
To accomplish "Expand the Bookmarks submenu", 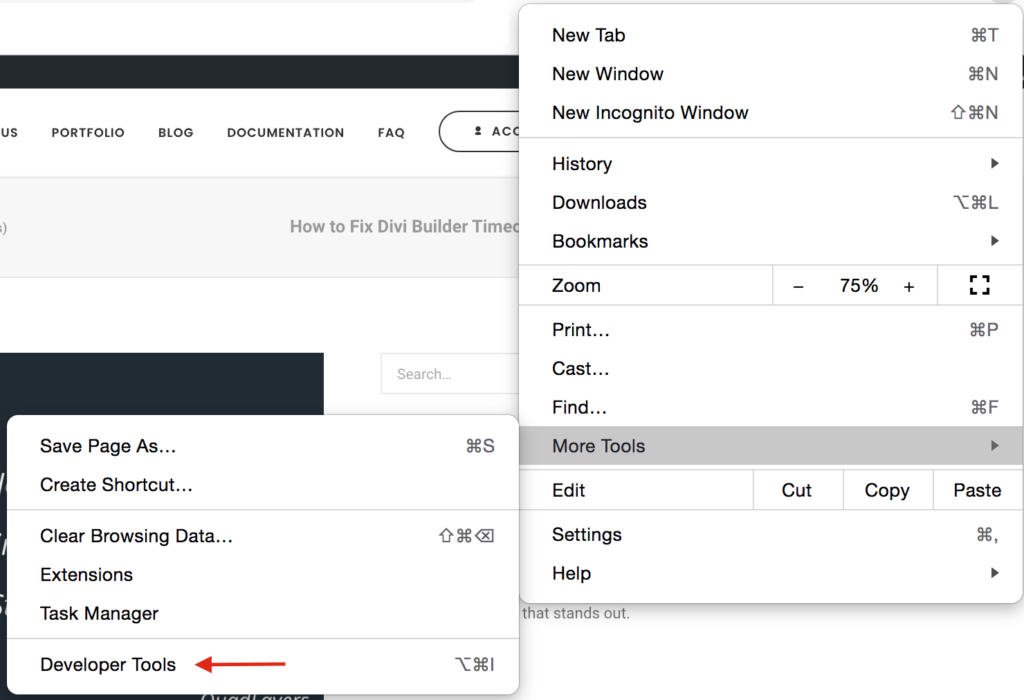I will pos(771,241).
